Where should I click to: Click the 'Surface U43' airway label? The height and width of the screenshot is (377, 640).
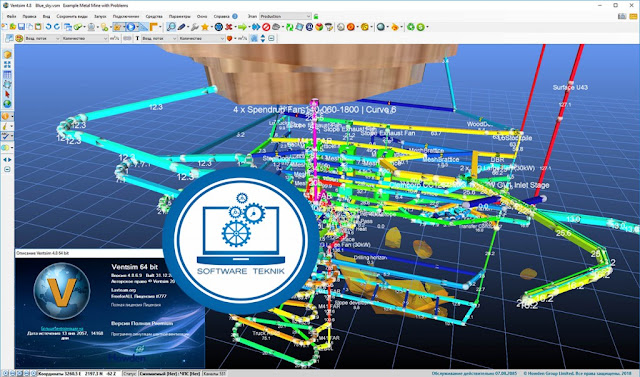click(570, 87)
